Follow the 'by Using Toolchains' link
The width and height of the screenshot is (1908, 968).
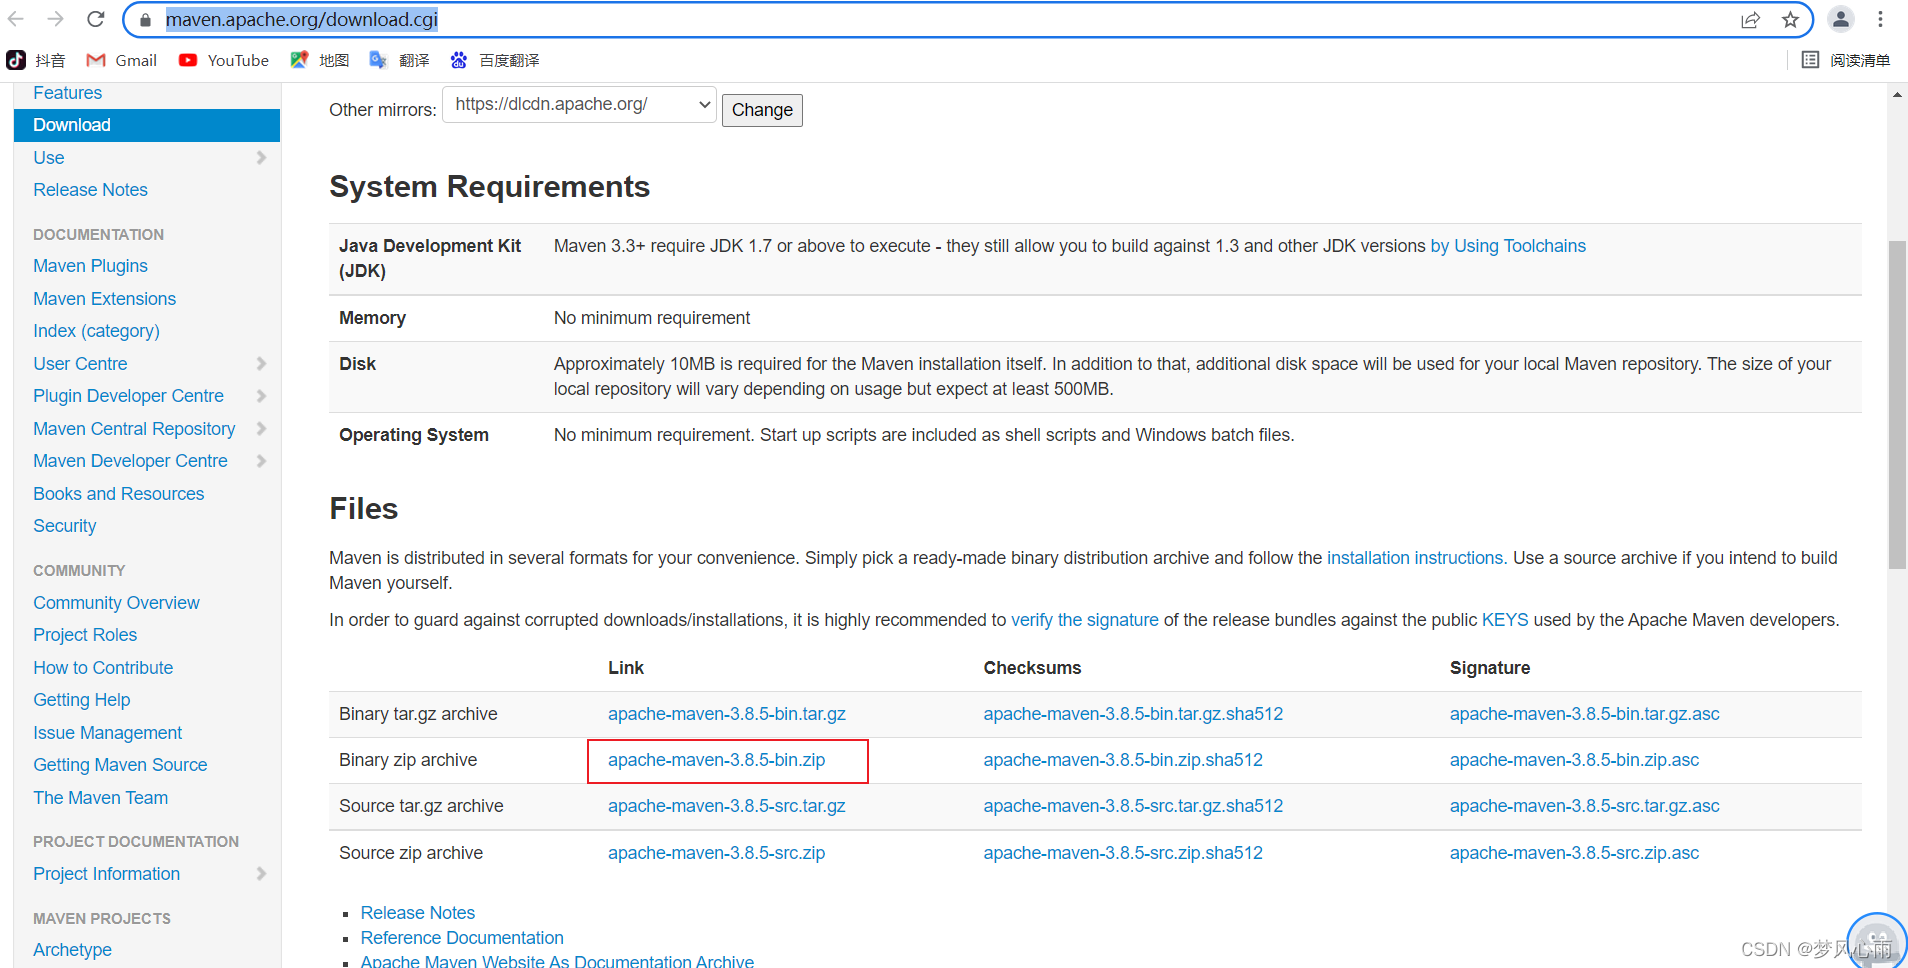[1508, 246]
